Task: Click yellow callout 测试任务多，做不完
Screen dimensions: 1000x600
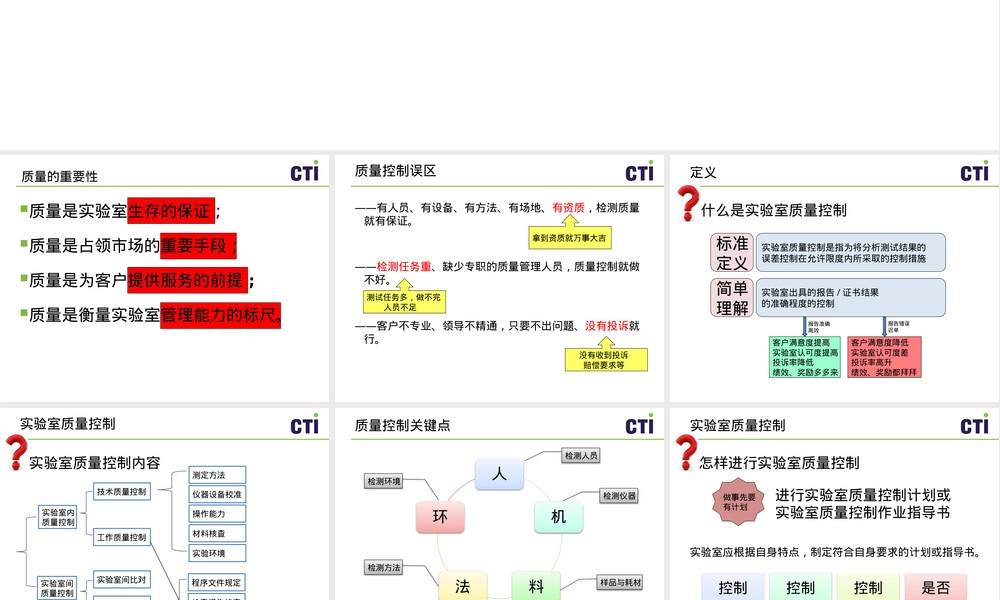Action: 404,302
